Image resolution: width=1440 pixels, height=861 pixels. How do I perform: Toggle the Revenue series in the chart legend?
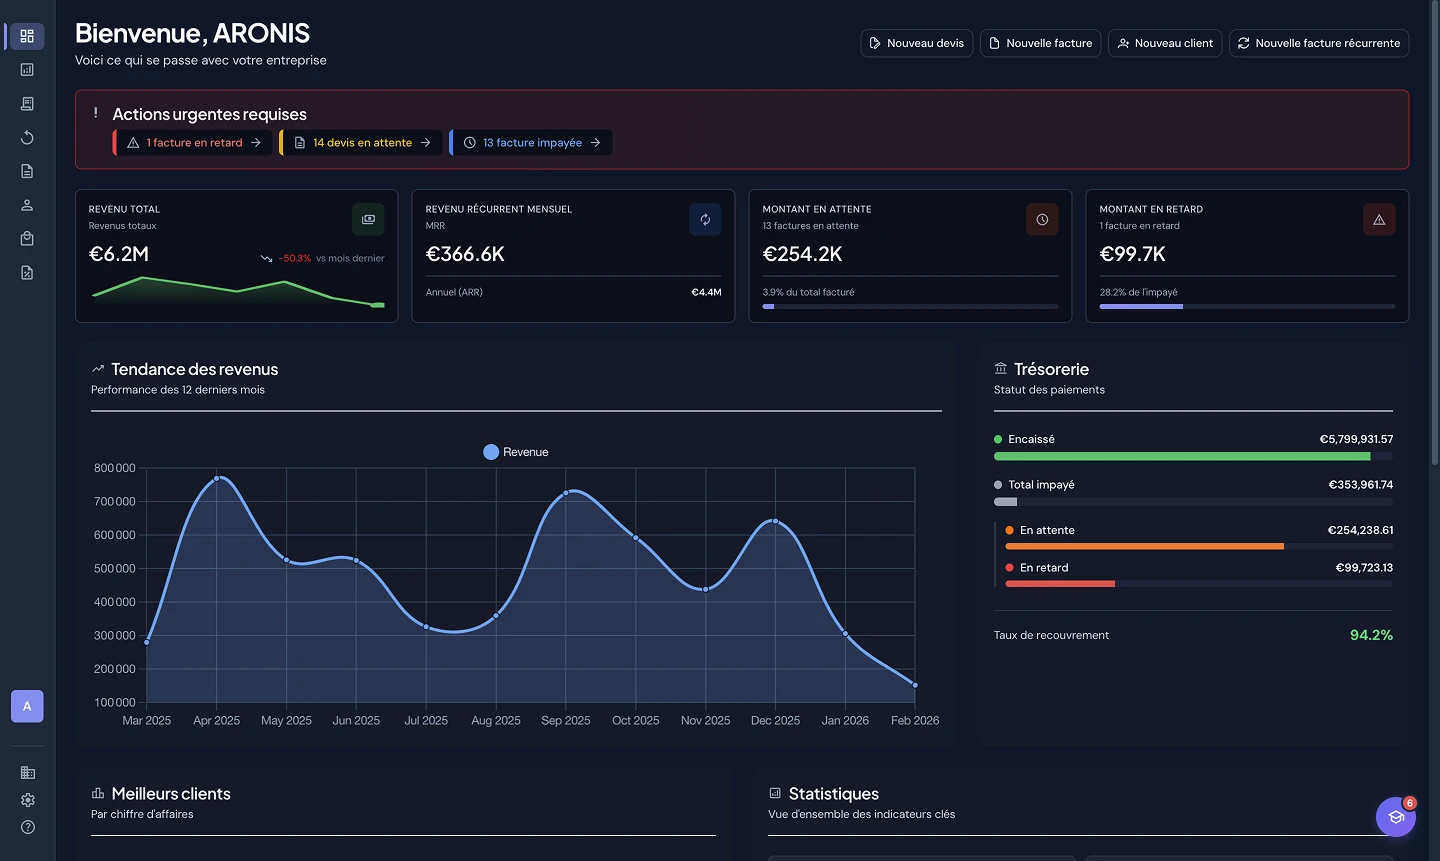516,451
